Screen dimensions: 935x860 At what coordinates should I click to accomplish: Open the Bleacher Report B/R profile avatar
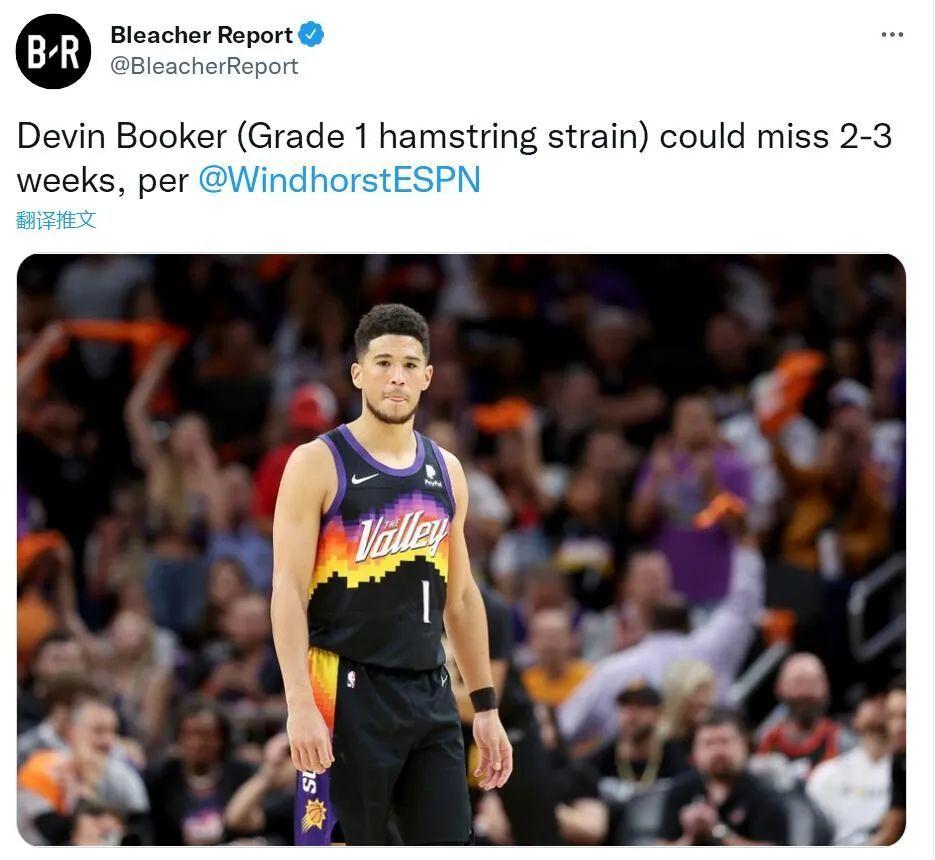[x=54, y=51]
